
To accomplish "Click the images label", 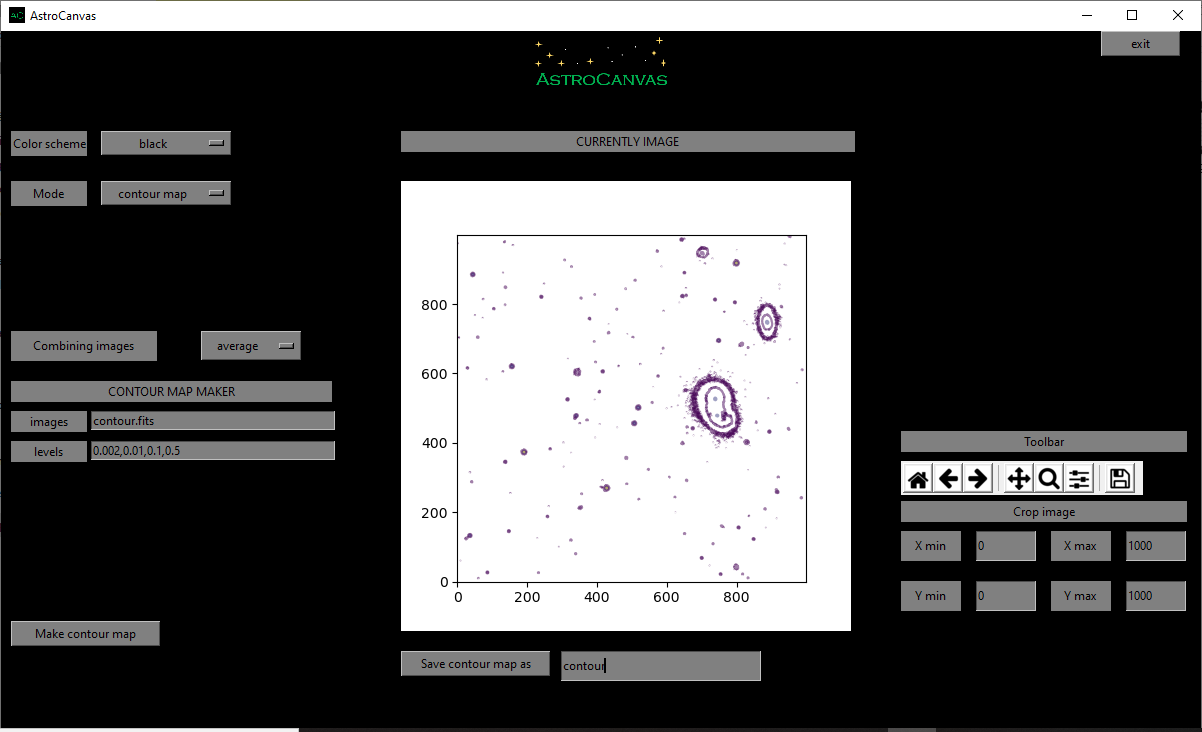I will [49, 421].
